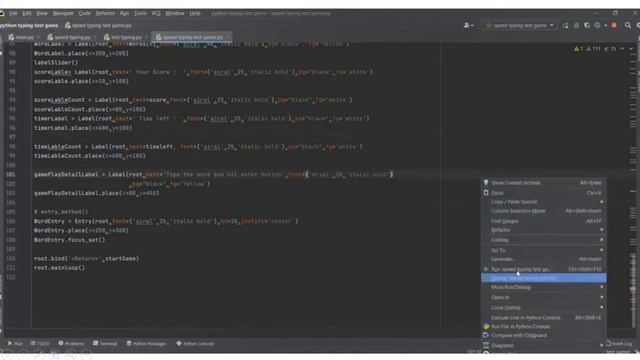Click the python typing test game breadcrumb
This screenshot has height=360, width=640.
click(29, 26)
